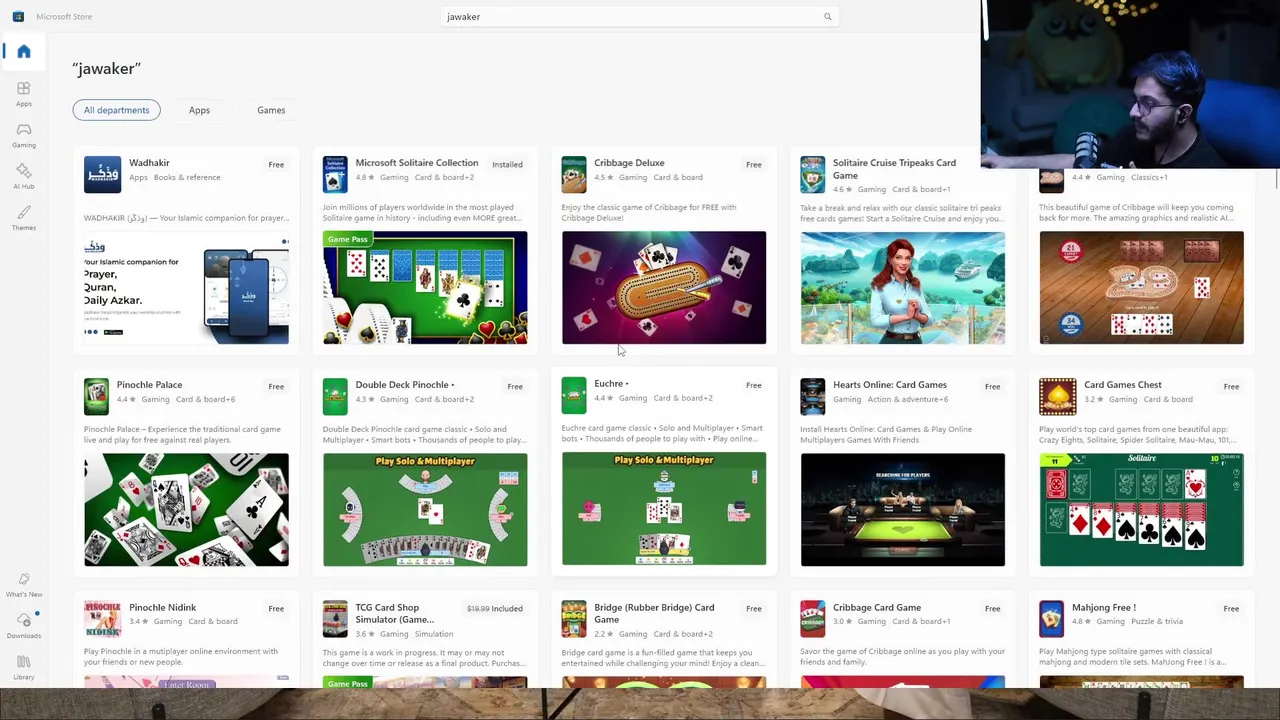Open Library in sidebar
The image size is (1280, 720).
tap(24, 667)
